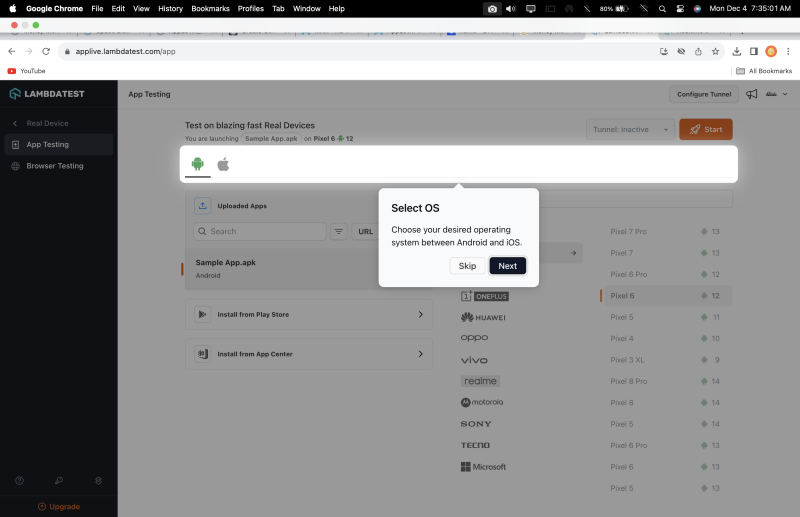Click the Play Store icon
Image resolution: width=800 pixels, height=517 pixels.
pos(203,314)
